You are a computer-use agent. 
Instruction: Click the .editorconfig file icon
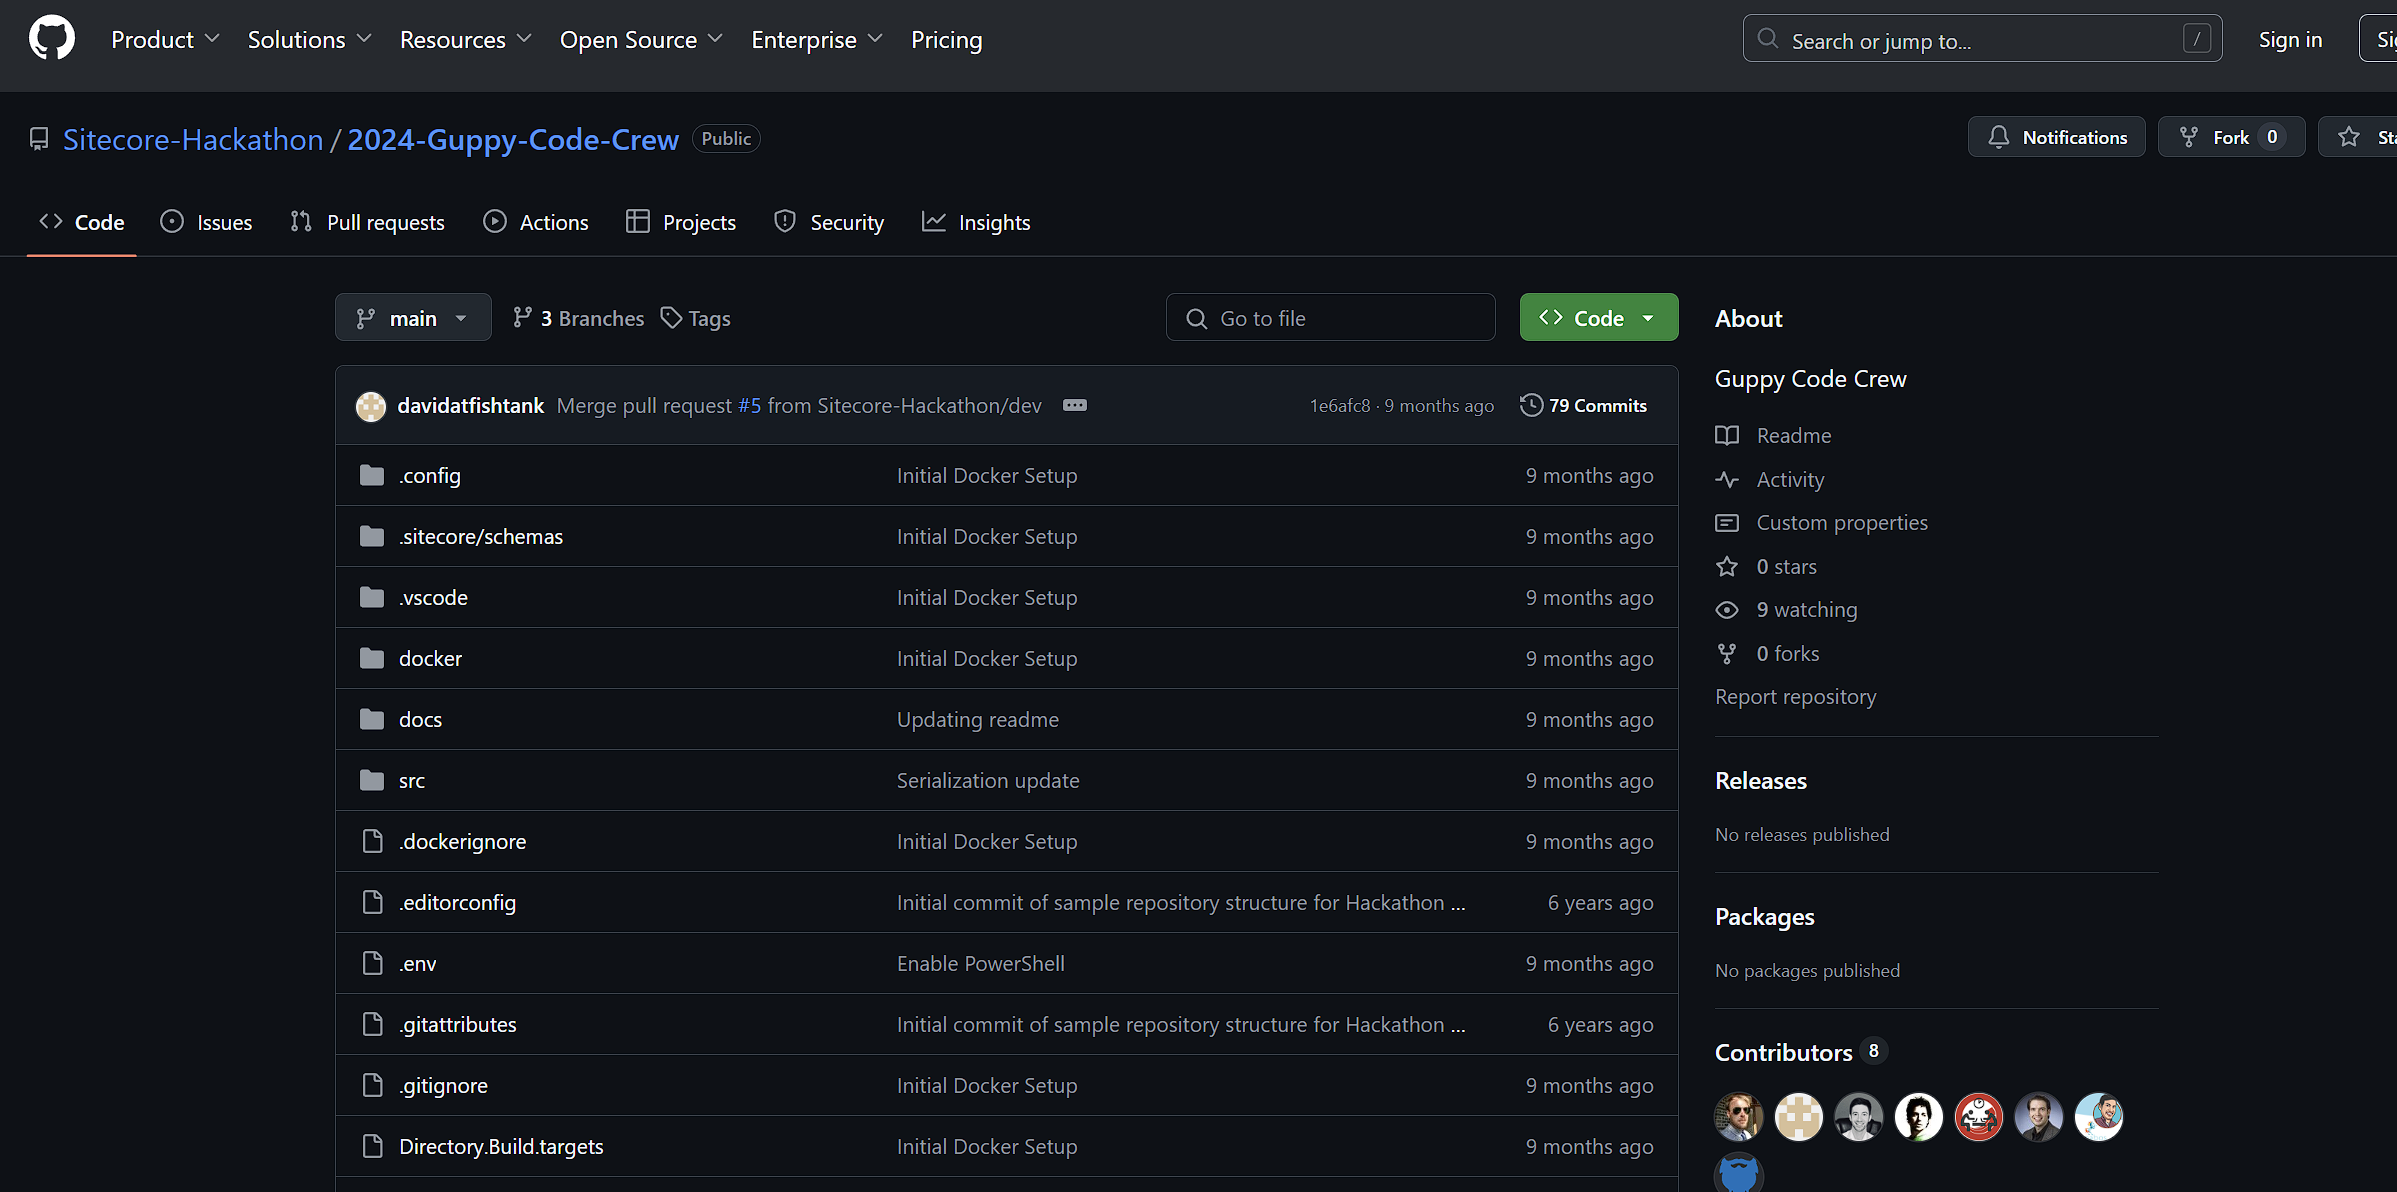pyautogui.click(x=372, y=902)
